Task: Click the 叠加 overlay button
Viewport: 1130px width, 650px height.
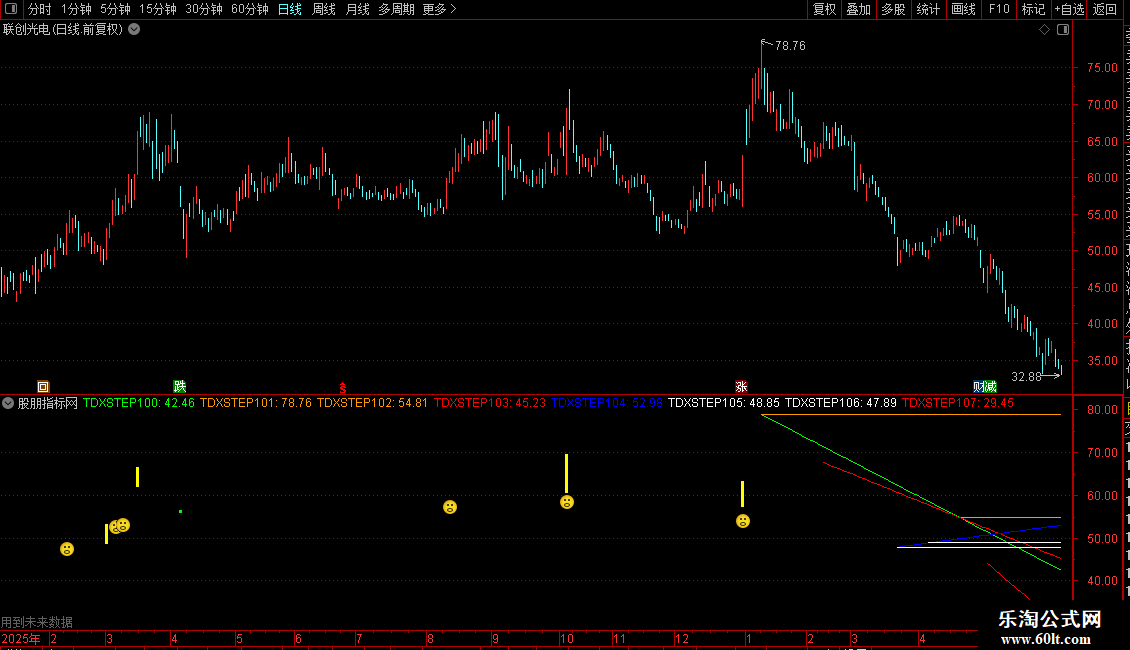Action: tap(858, 9)
